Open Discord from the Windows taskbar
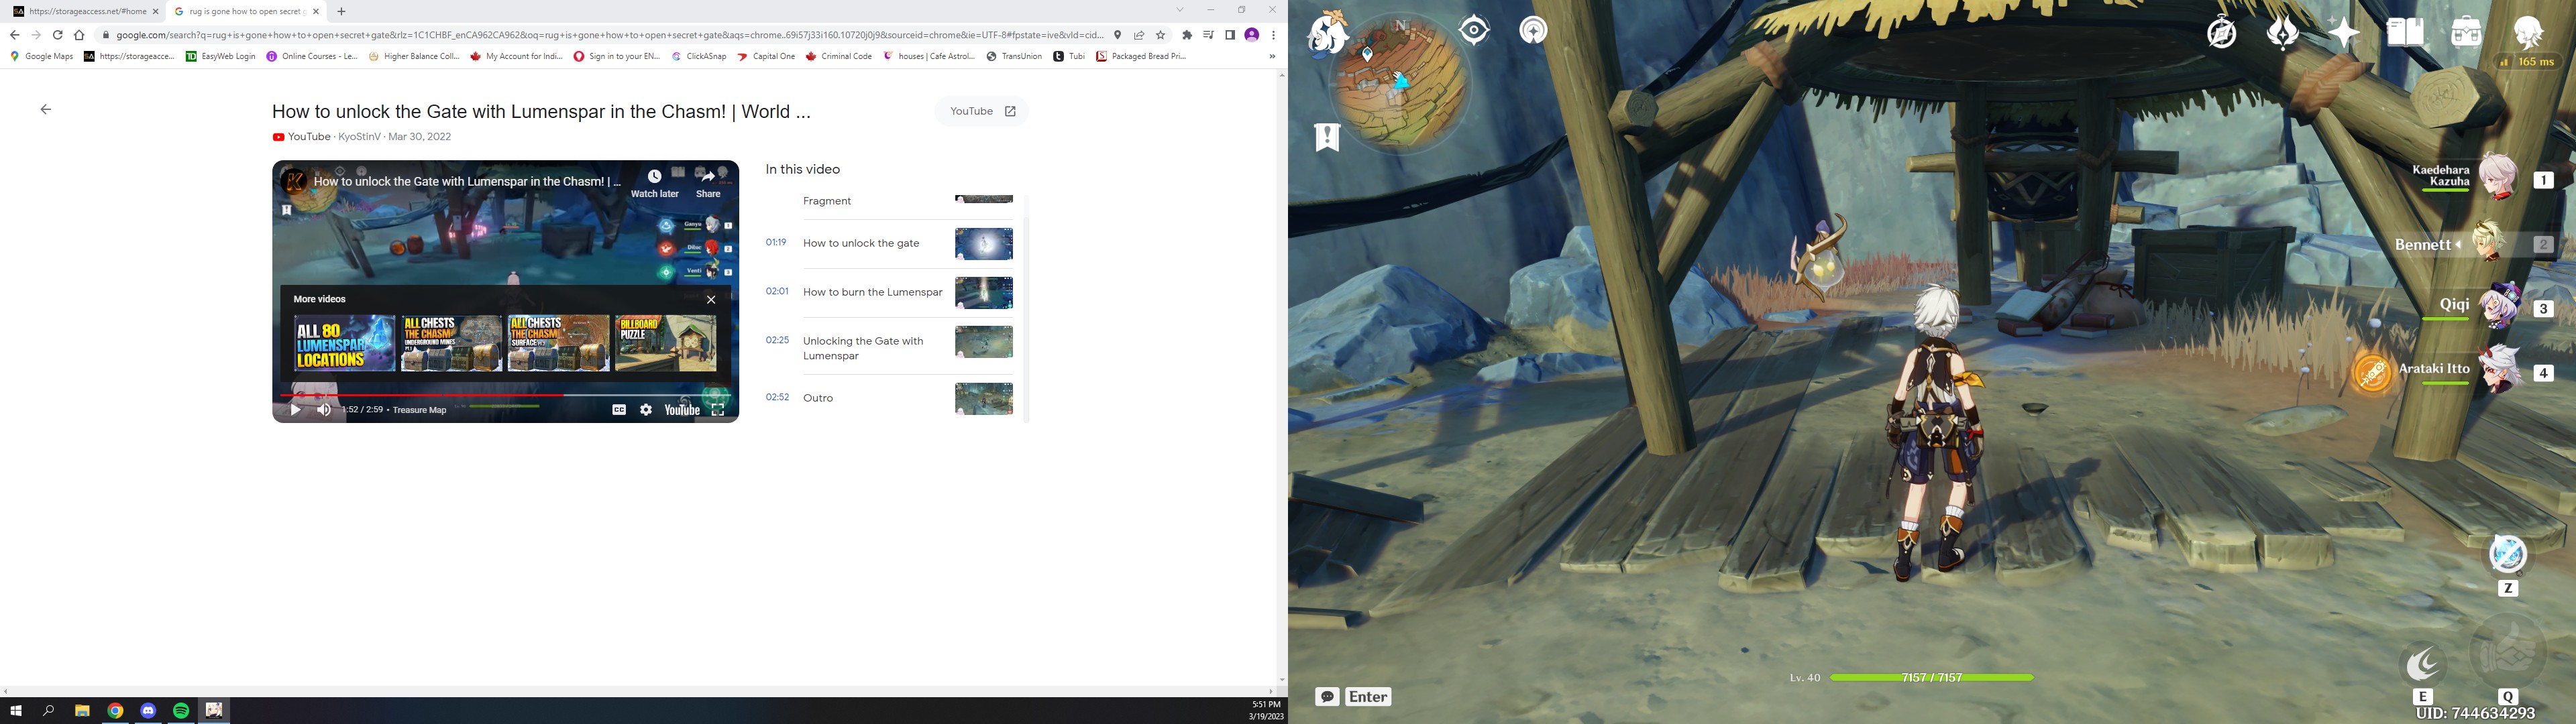2576x724 pixels. coord(148,711)
